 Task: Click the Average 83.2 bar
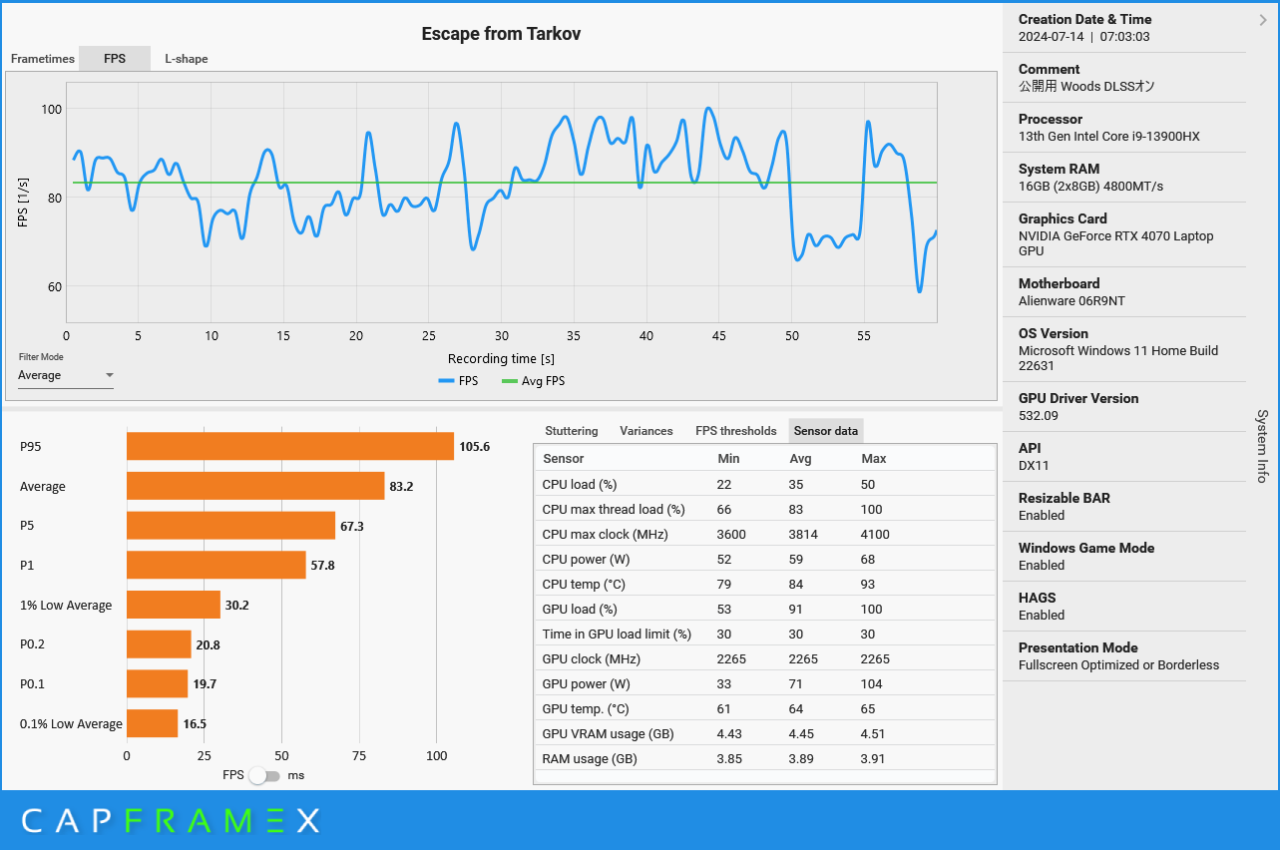click(256, 486)
